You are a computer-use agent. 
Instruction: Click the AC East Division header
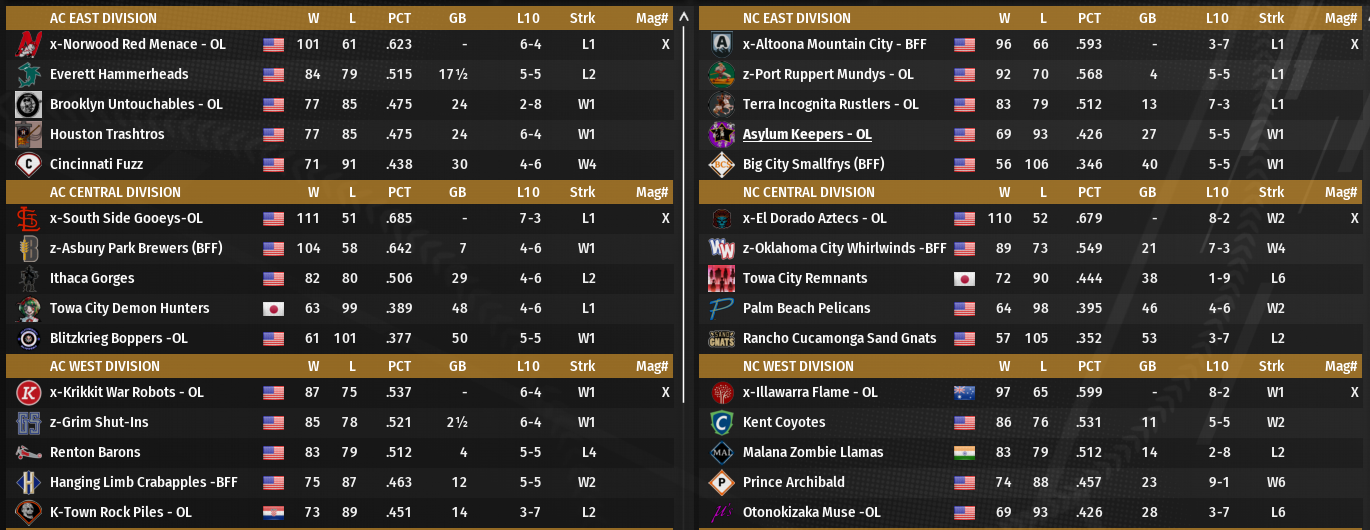pos(103,18)
